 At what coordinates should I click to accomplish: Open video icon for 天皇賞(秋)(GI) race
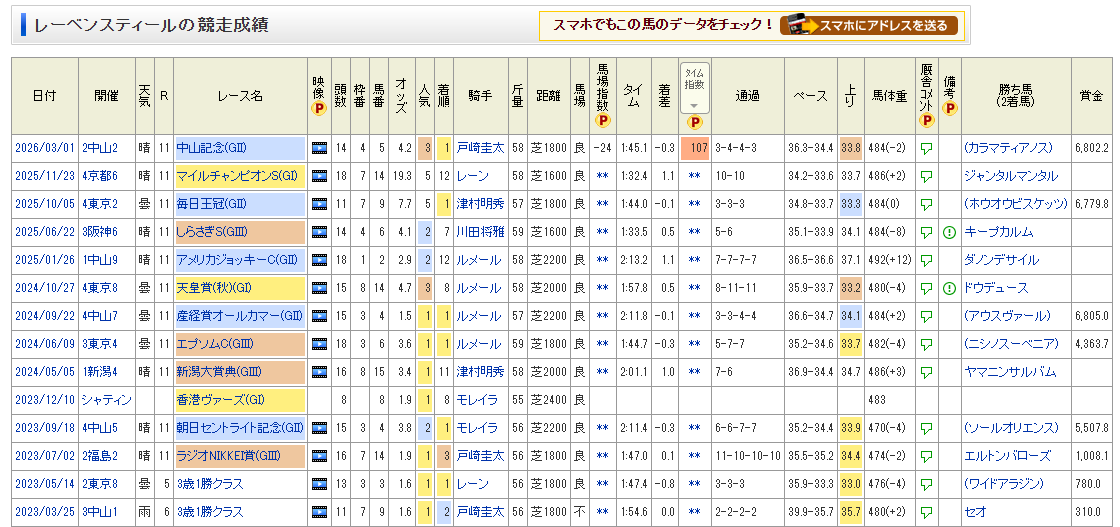319,288
